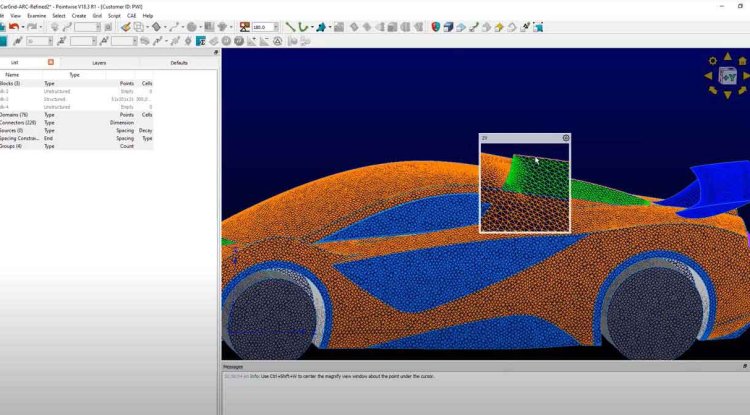Image resolution: width=750 pixels, height=415 pixels.
Task: Open the Help menu
Action: tap(148, 16)
